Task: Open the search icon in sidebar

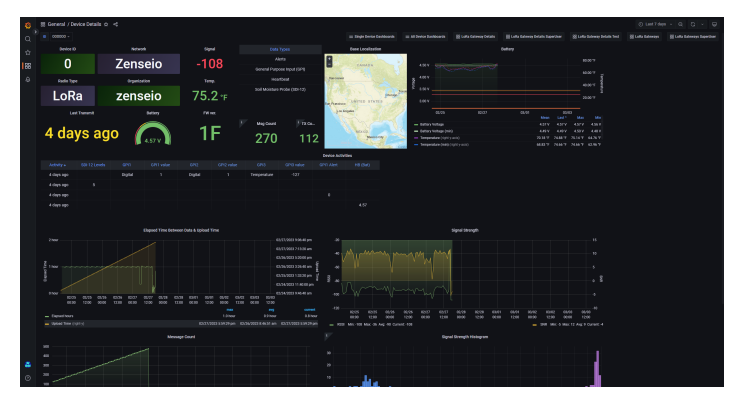Action: point(27,38)
